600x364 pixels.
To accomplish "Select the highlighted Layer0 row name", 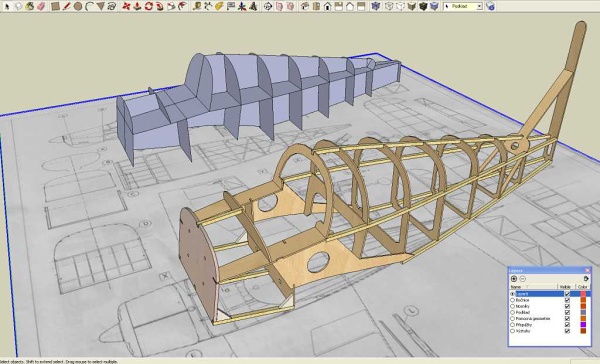I will pos(522,294).
